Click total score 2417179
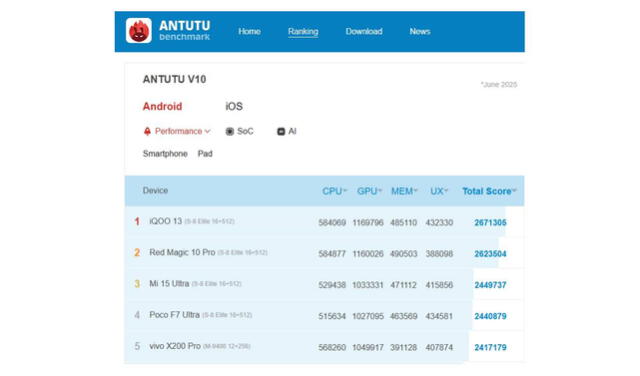The height and width of the screenshot is (376, 640). coord(490,347)
